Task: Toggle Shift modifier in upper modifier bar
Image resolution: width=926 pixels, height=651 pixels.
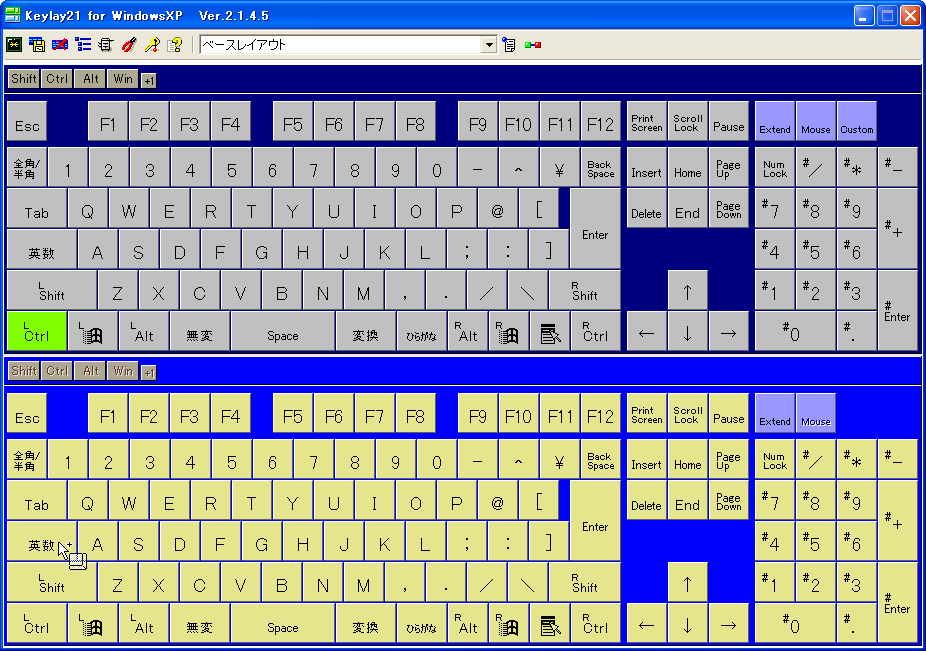Action: (24, 79)
